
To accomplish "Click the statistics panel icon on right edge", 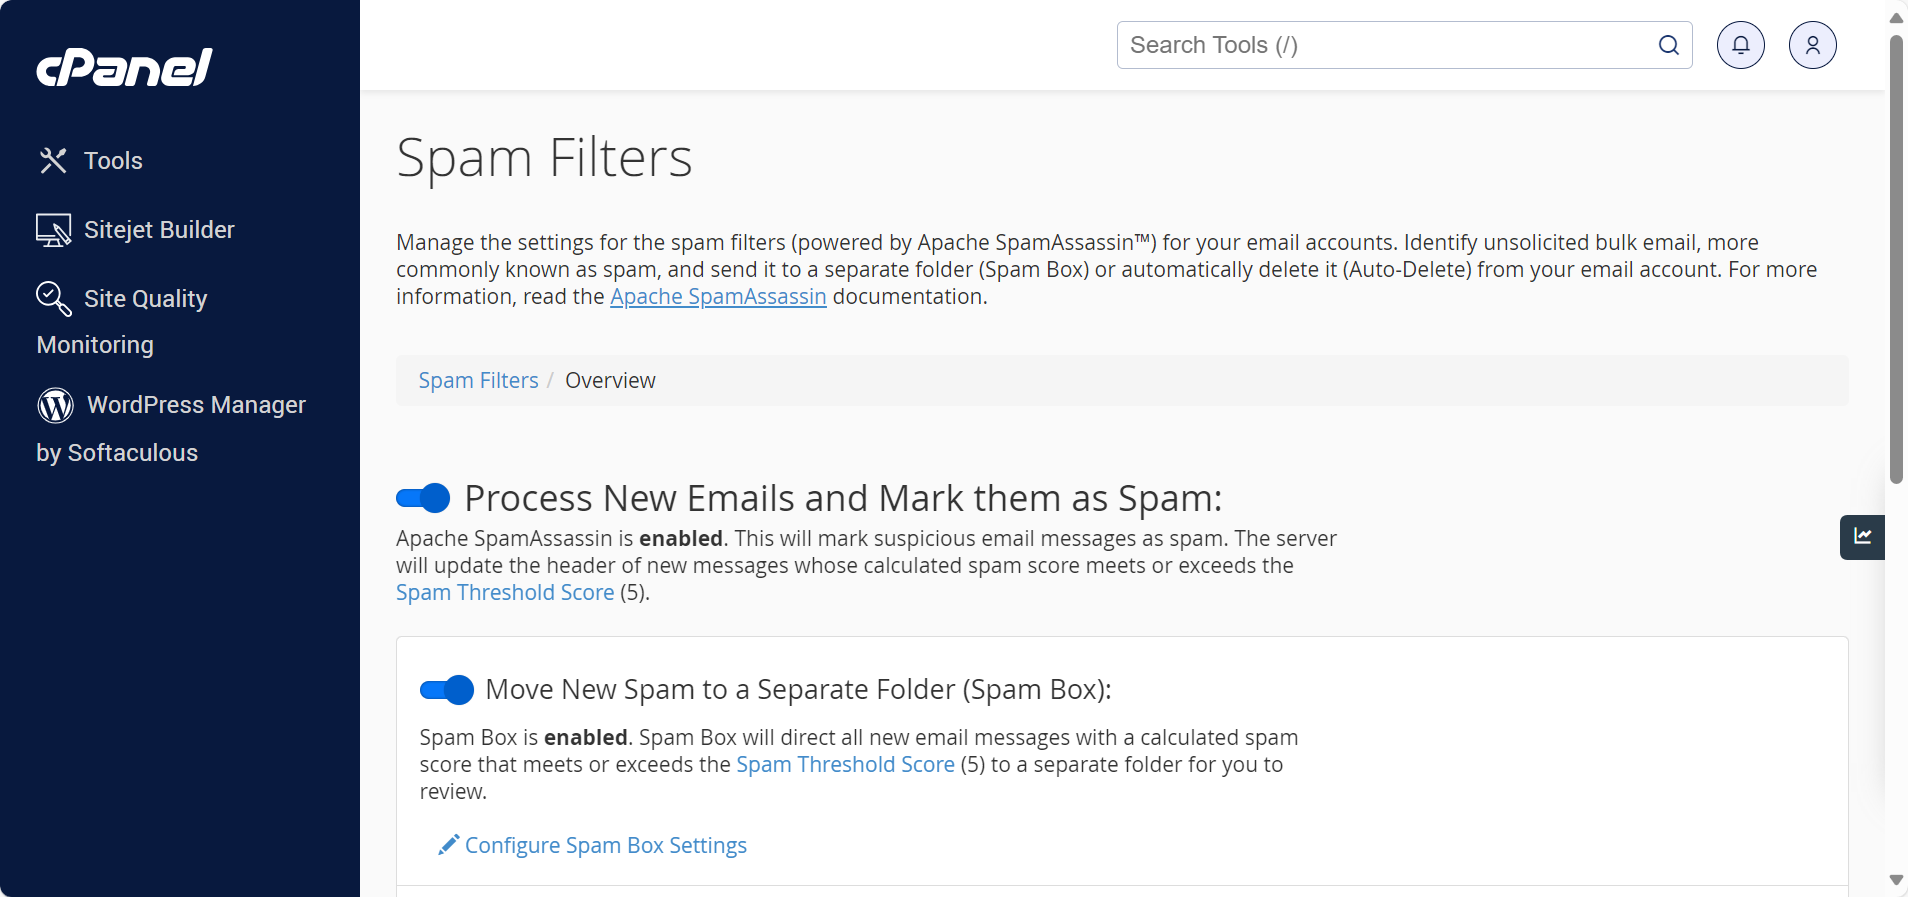I will pos(1863,537).
